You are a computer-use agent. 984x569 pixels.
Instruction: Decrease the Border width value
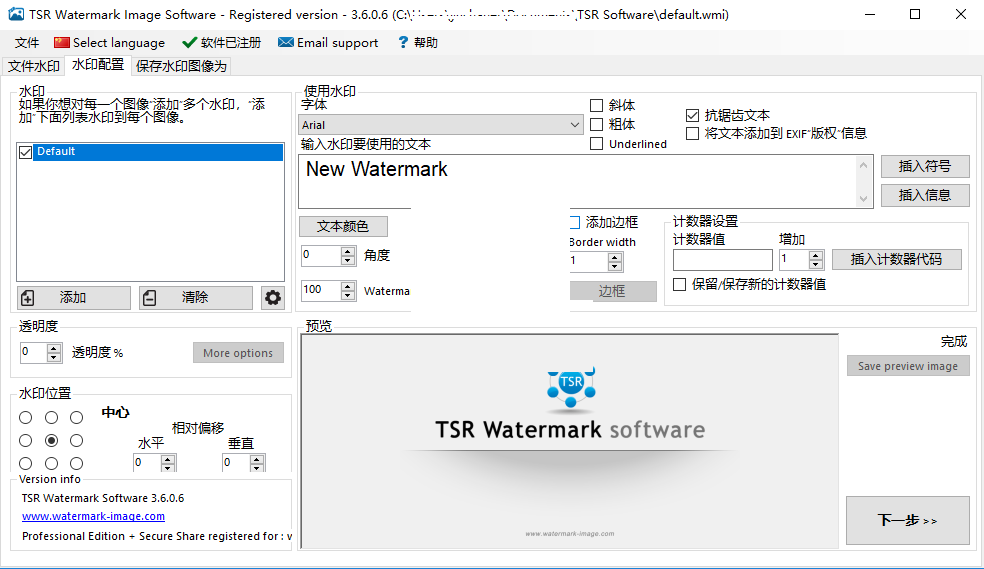point(615,266)
